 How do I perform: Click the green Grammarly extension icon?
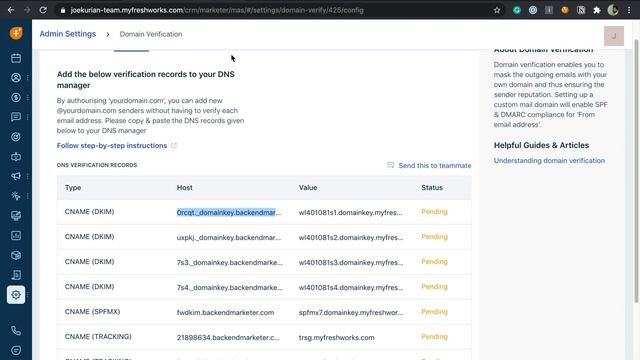click(x=517, y=10)
